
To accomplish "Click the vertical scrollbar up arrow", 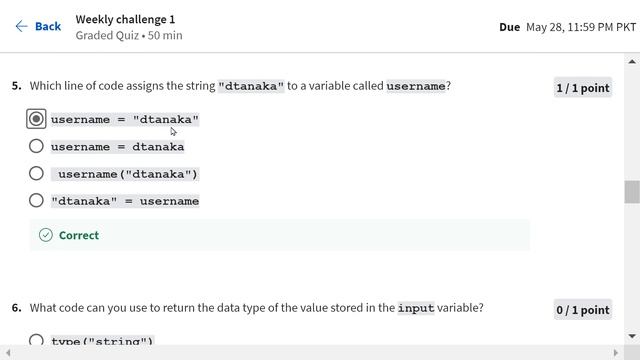I will click(632, 62).
